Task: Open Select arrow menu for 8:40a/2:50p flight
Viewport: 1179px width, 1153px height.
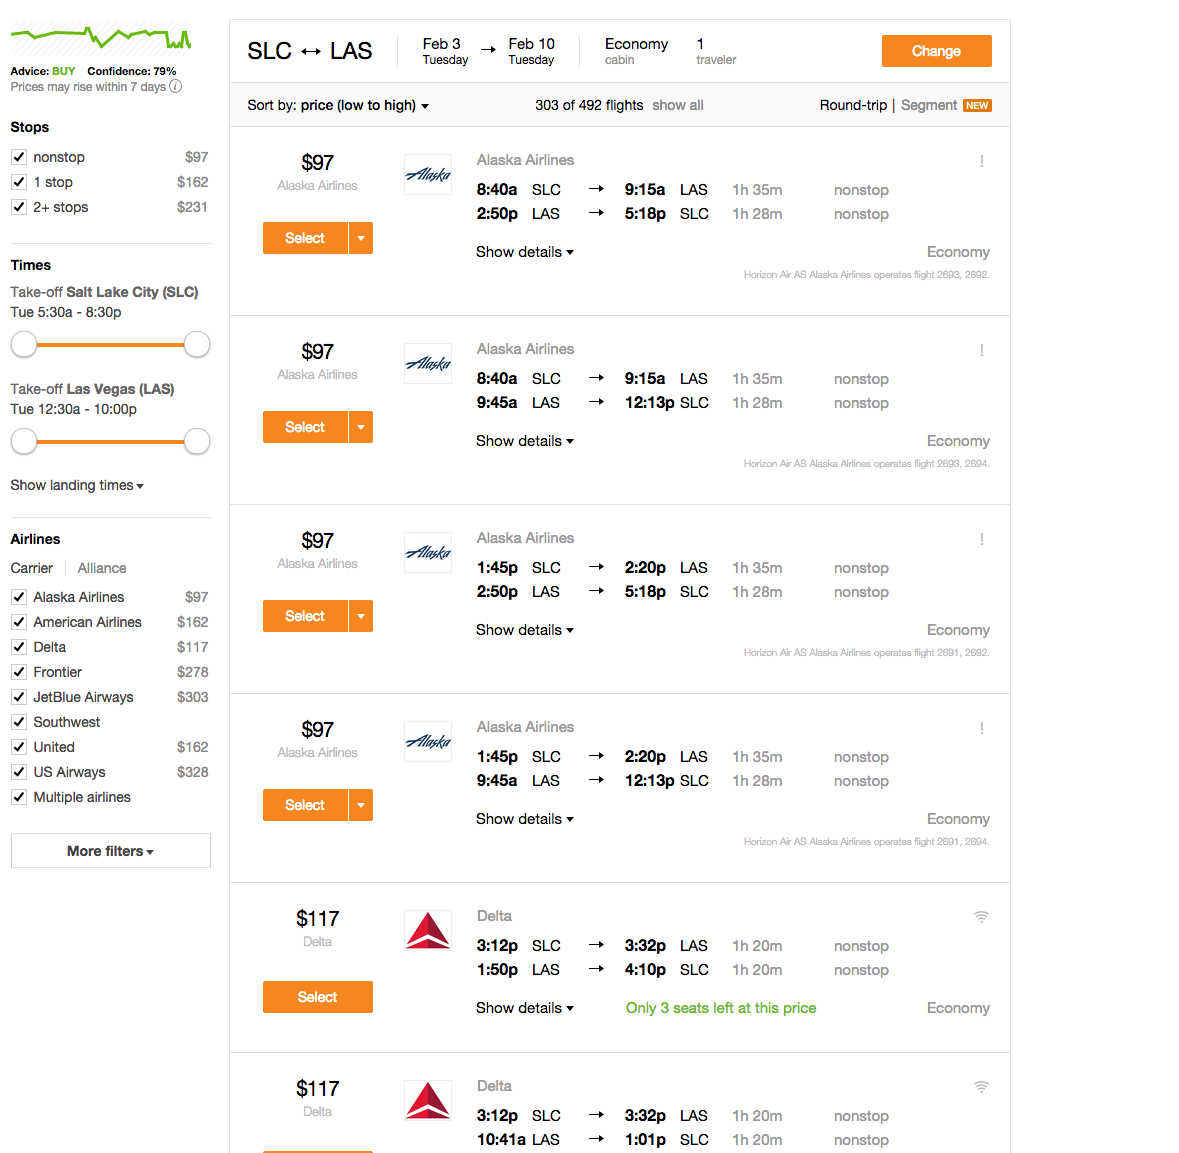Action: click(361, 238)
